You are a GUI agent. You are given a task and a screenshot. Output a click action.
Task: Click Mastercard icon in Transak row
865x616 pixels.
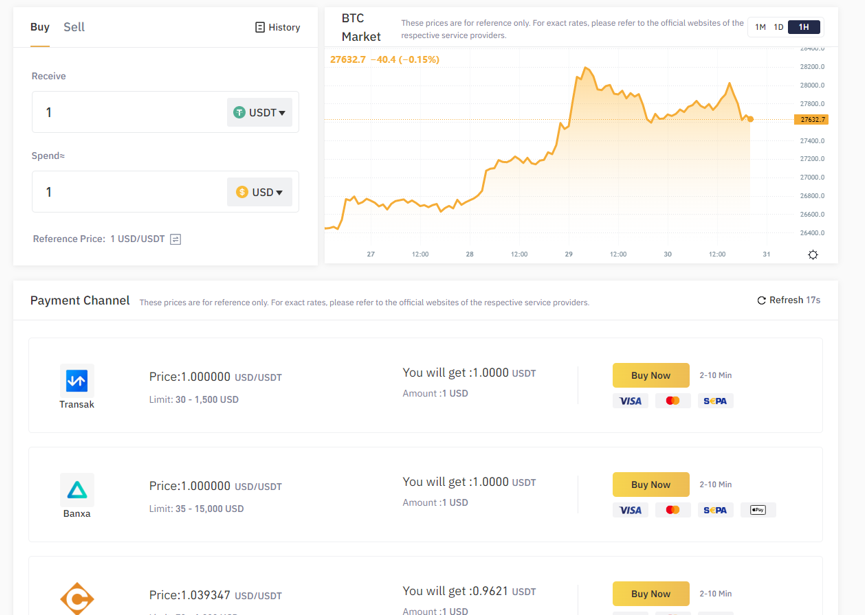coord(672,401)
